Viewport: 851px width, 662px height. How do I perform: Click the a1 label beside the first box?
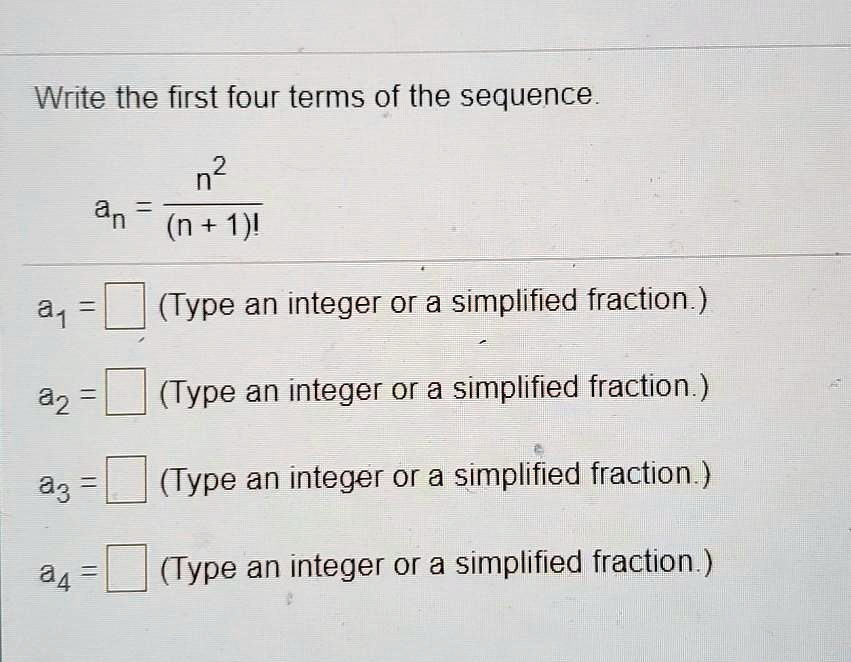[x=53, y=311]
